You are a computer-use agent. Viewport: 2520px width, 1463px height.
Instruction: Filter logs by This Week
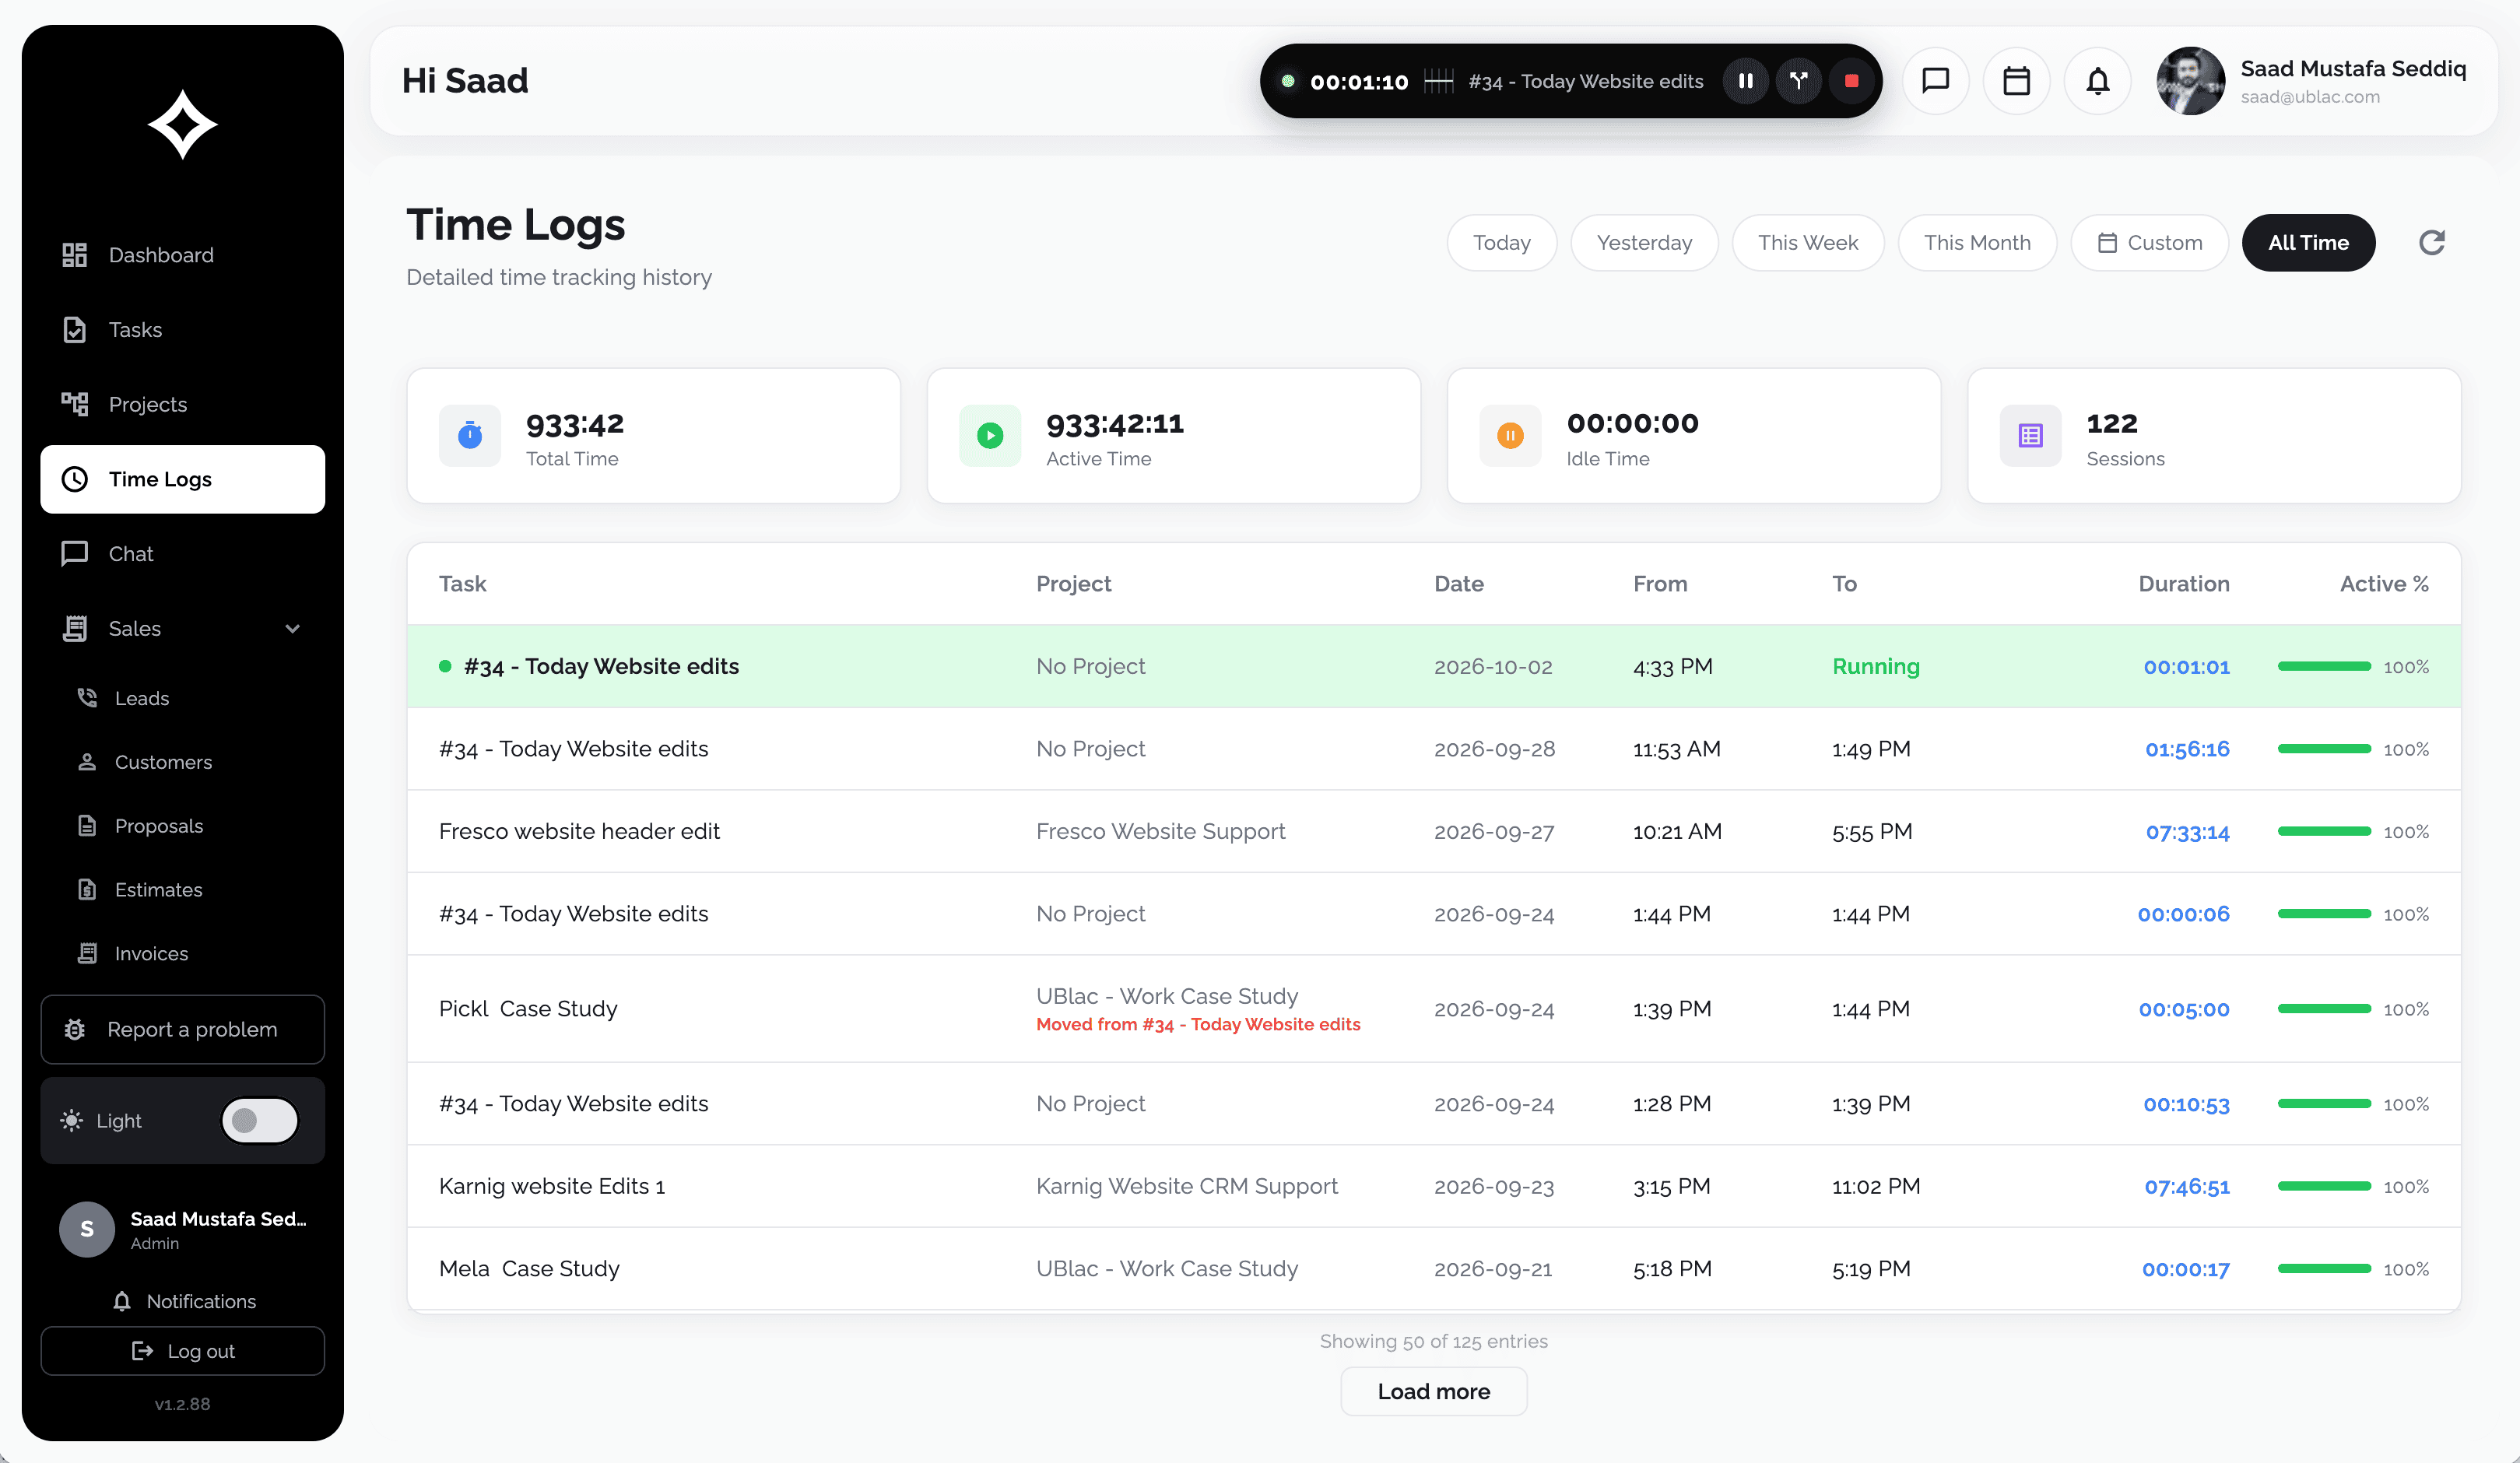[1808, 243]
